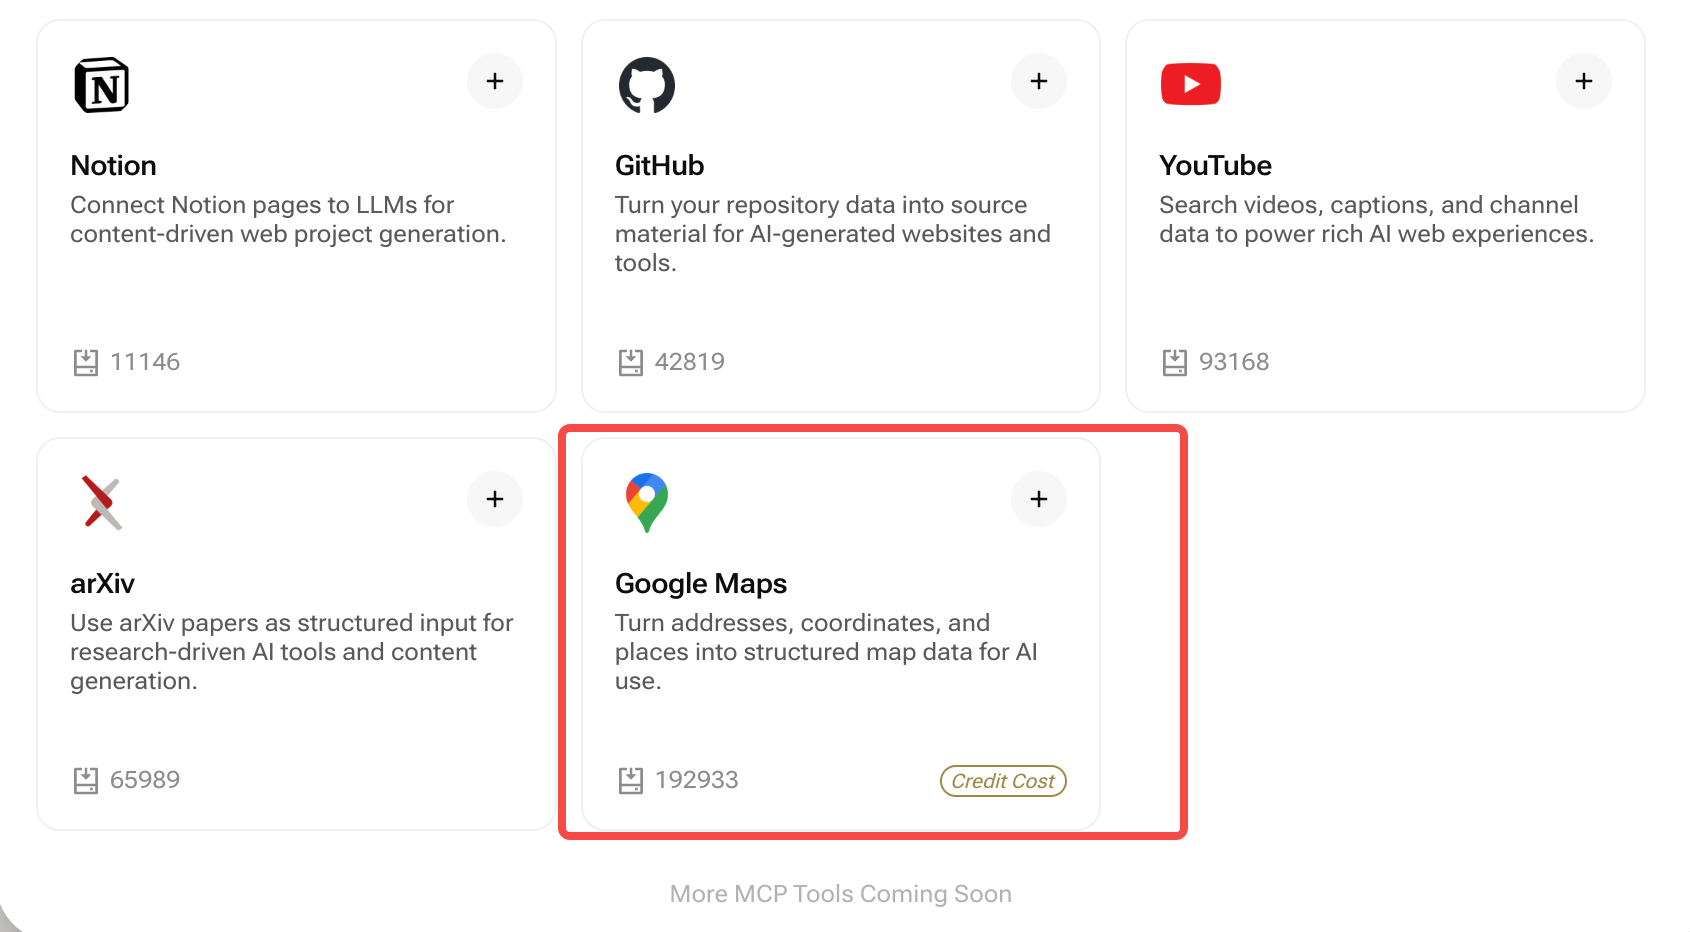
Task: Click the YouTube download count 93168
Action: coord(1234,362)
